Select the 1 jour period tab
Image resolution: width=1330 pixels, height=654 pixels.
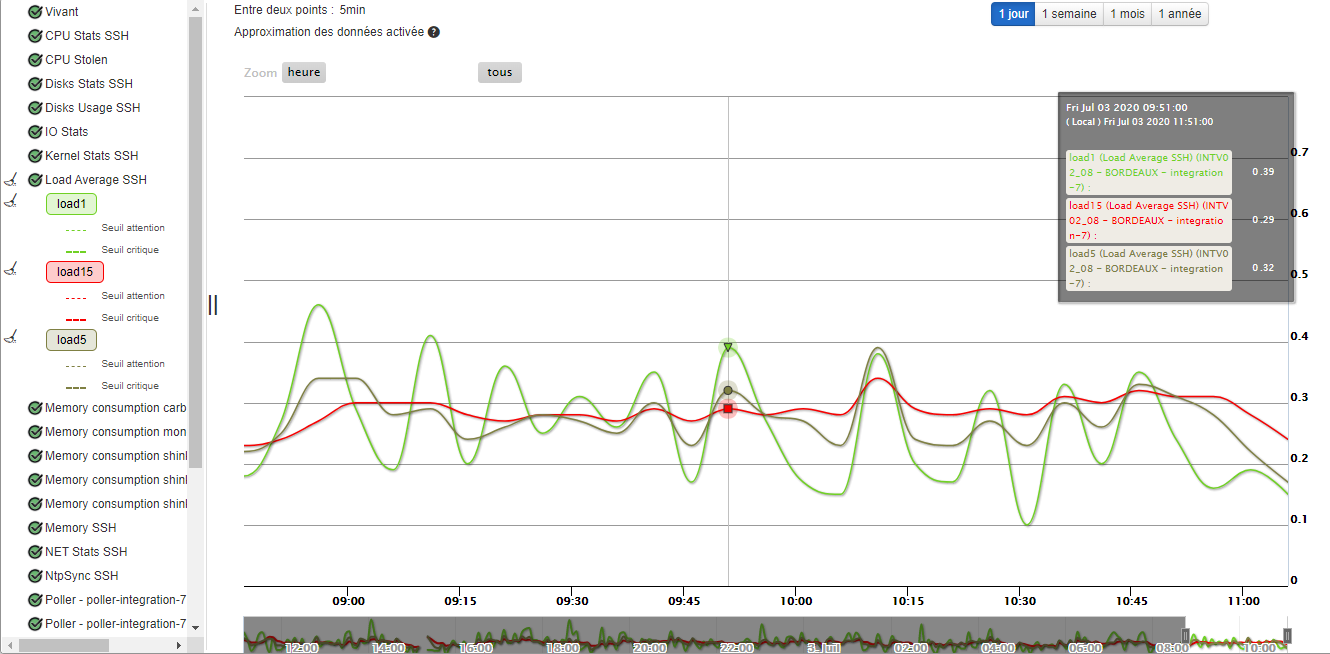click(x=1013, y=14)
